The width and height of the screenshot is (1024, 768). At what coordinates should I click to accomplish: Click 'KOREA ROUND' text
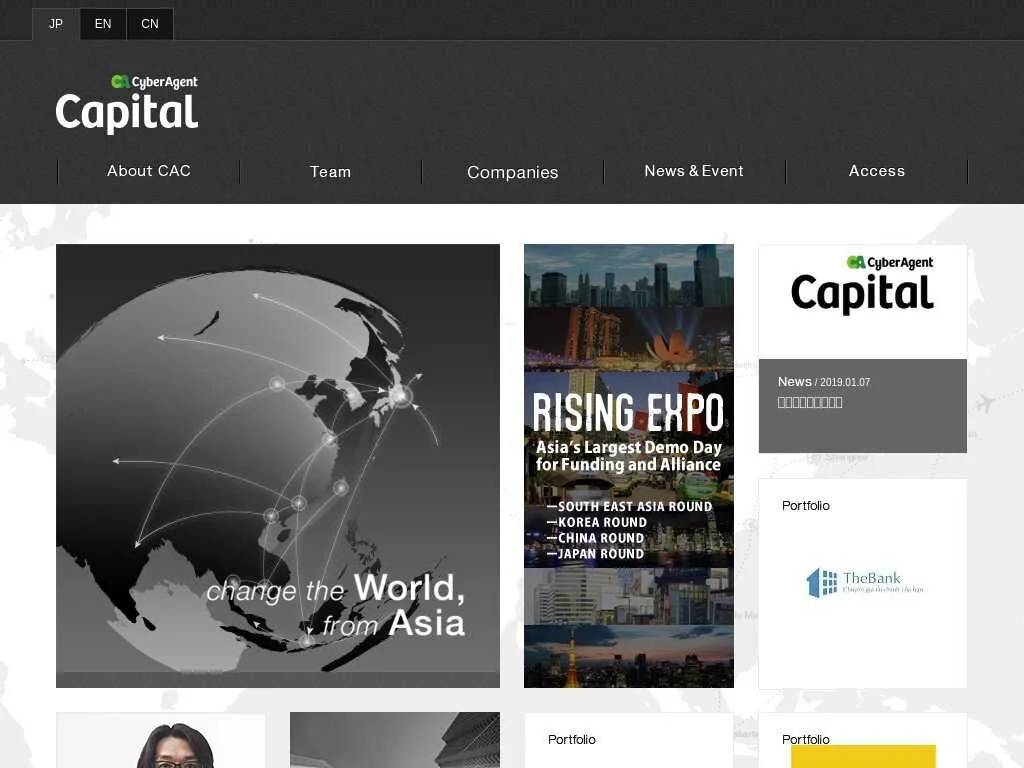[x=602, y=522]
